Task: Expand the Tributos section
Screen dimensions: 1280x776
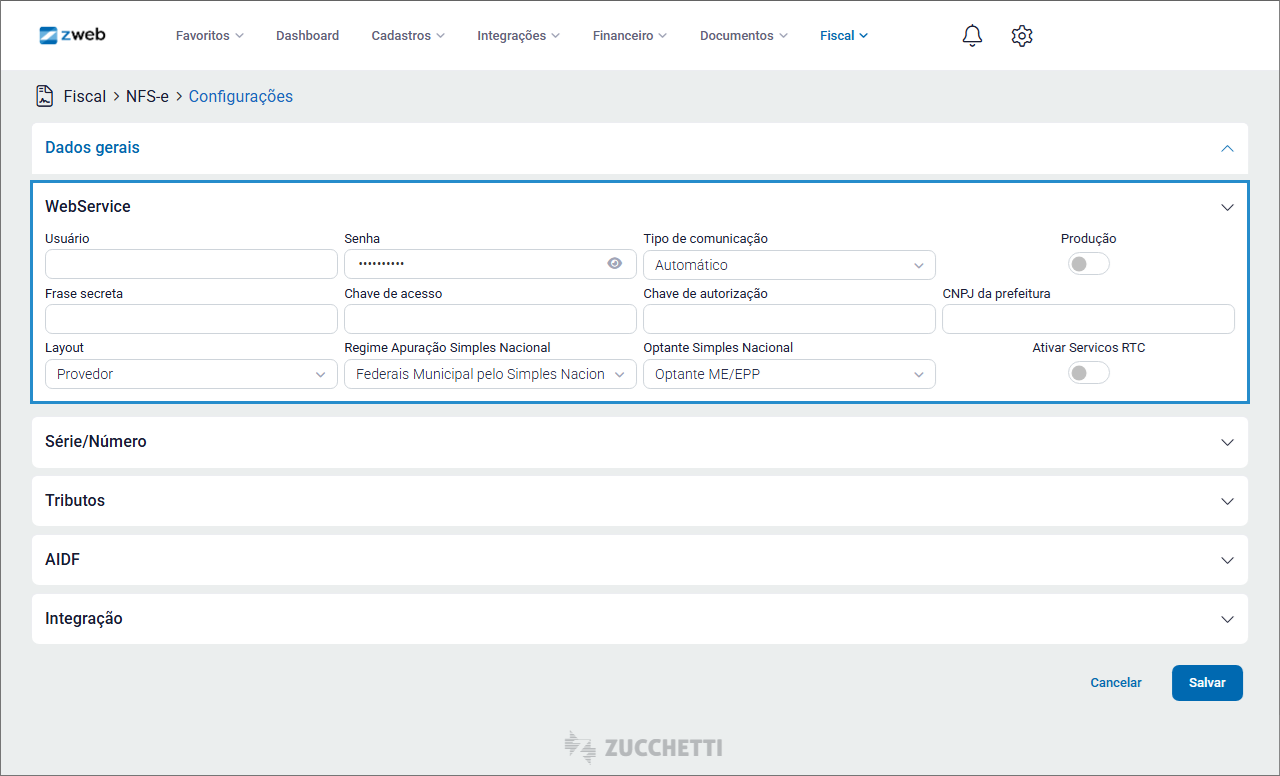Action: [x=1227, y=501]
